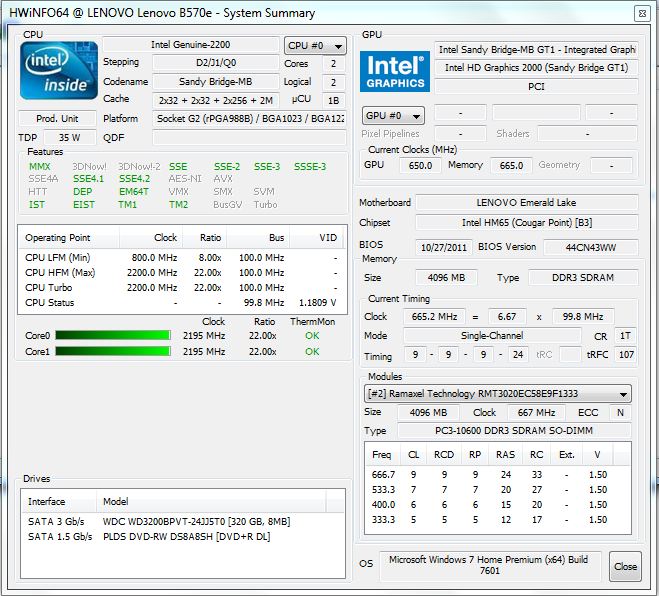Click the LENOVO Emerald Lake motherboard field
The width and height of the screenshot is (659, 596).
coord(527,203)
